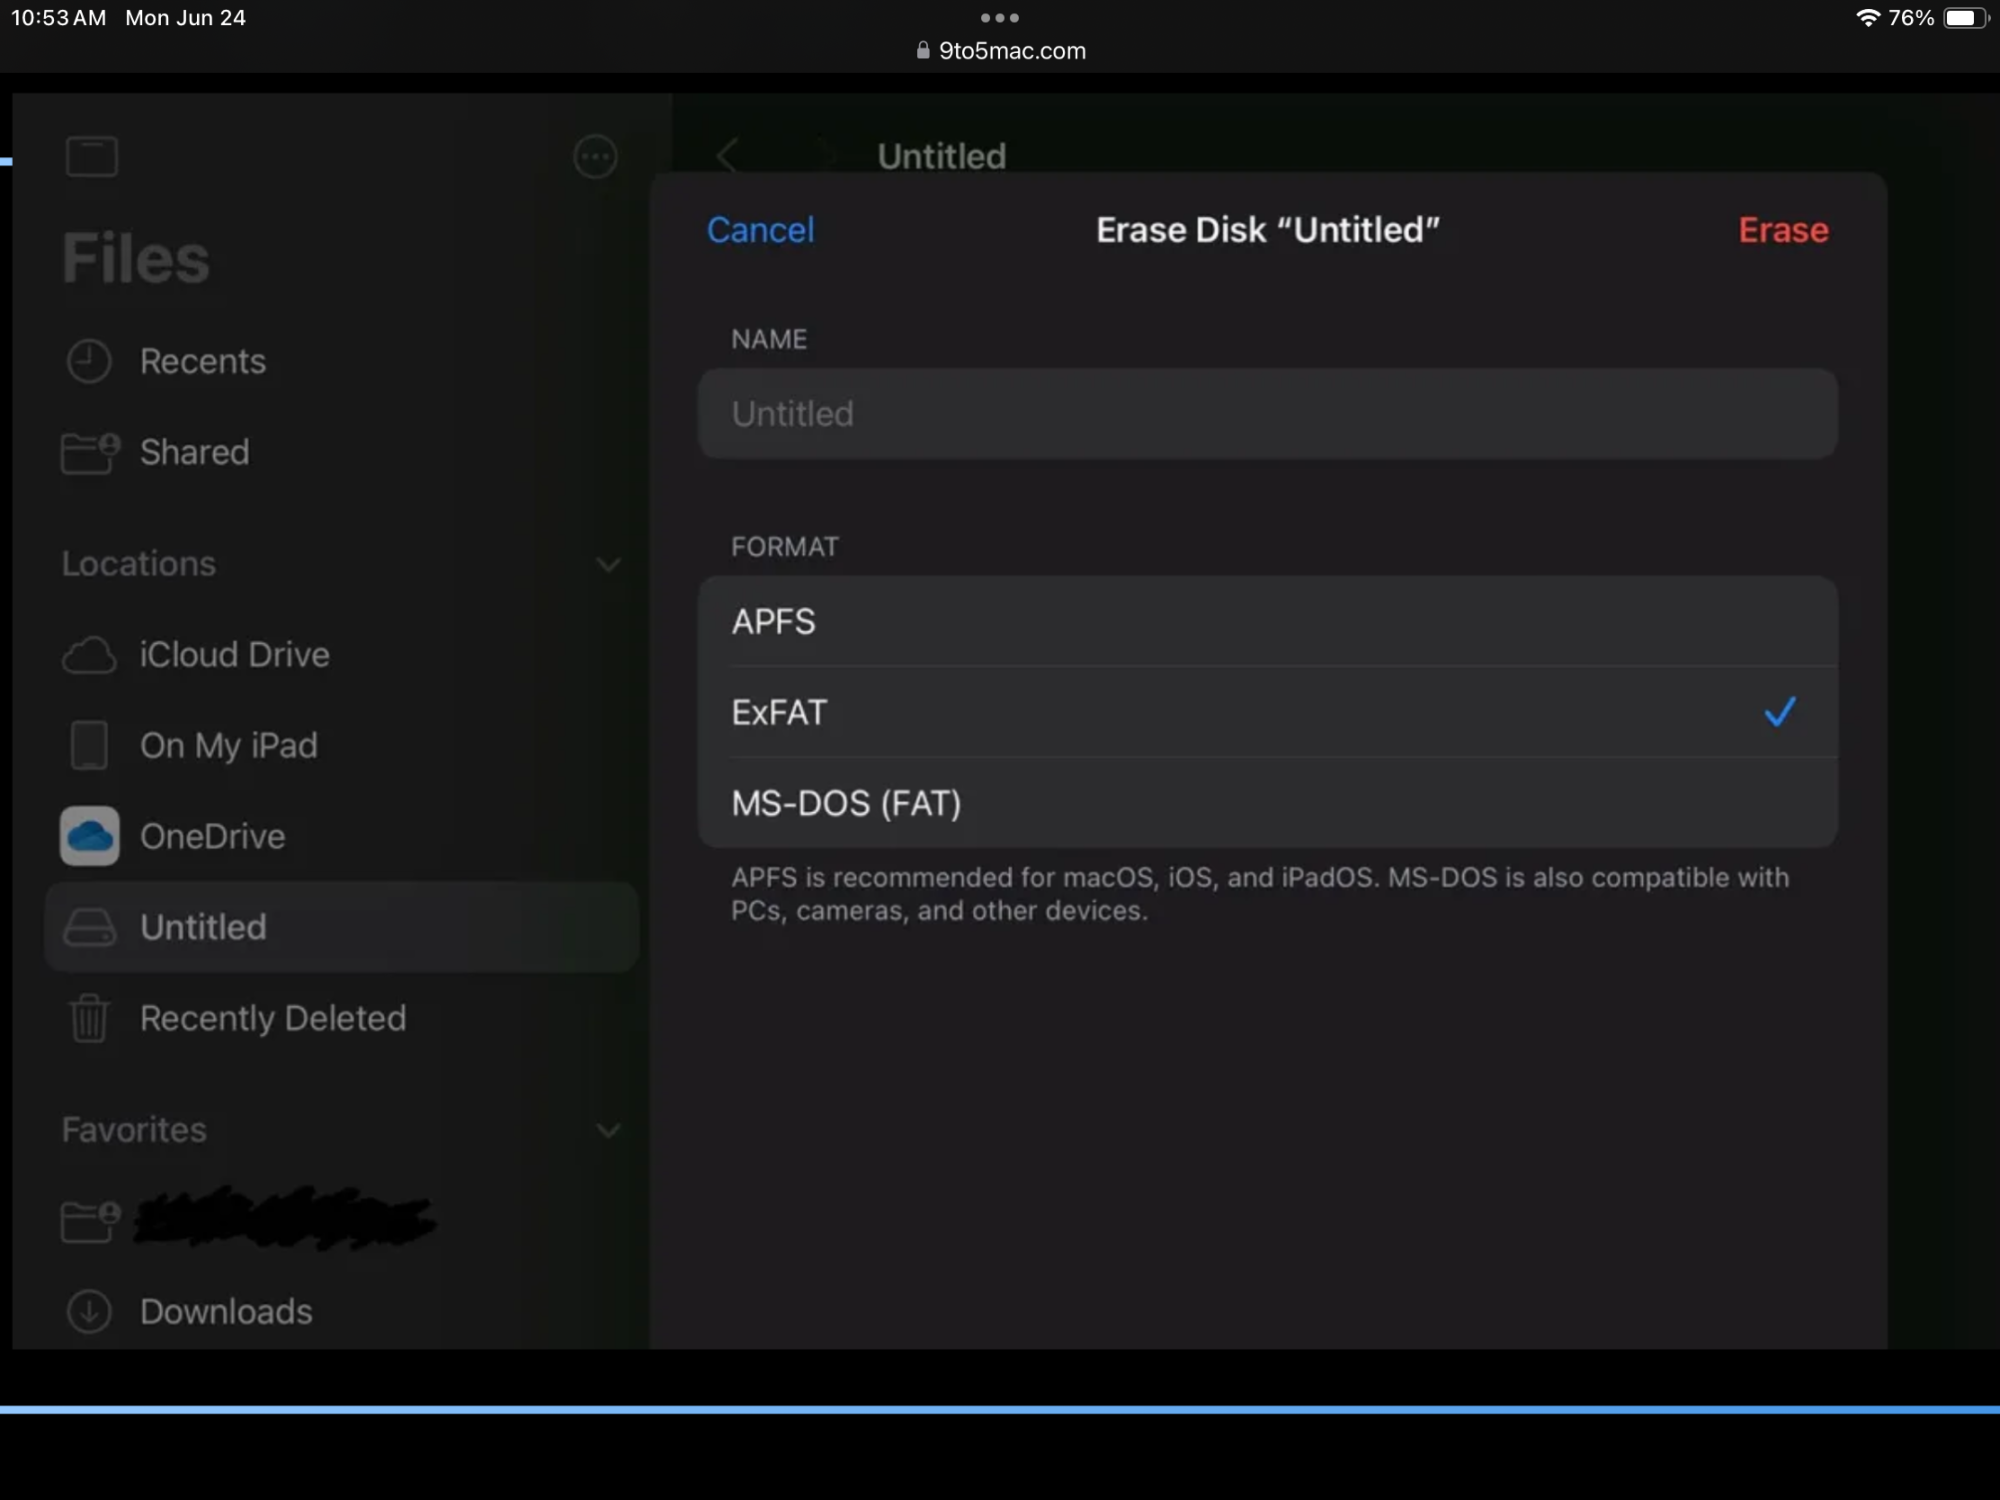Click the back navigation arrow
The height and width of the screenshot is (1500, 2000).
(727, 156)
